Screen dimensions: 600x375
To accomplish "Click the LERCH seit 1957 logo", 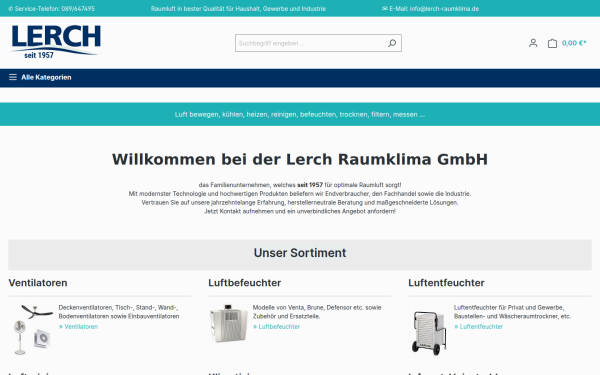I will click(x=56, y=42).
